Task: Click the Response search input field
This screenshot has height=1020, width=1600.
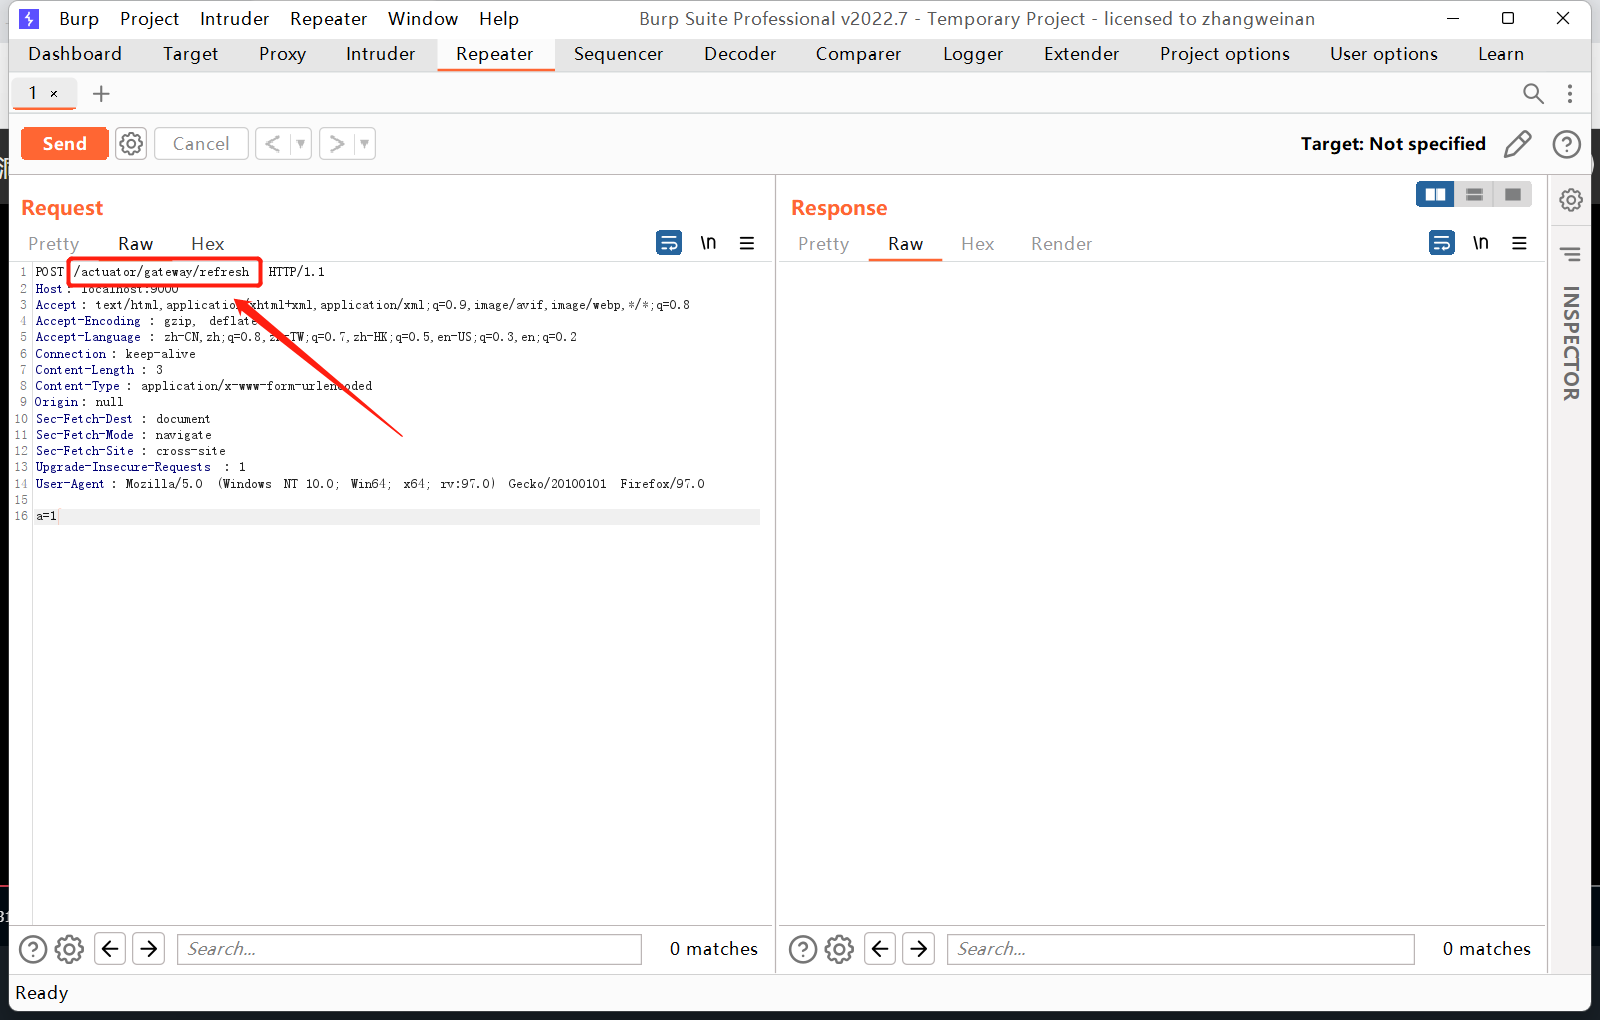Action: click(1181, 949)
